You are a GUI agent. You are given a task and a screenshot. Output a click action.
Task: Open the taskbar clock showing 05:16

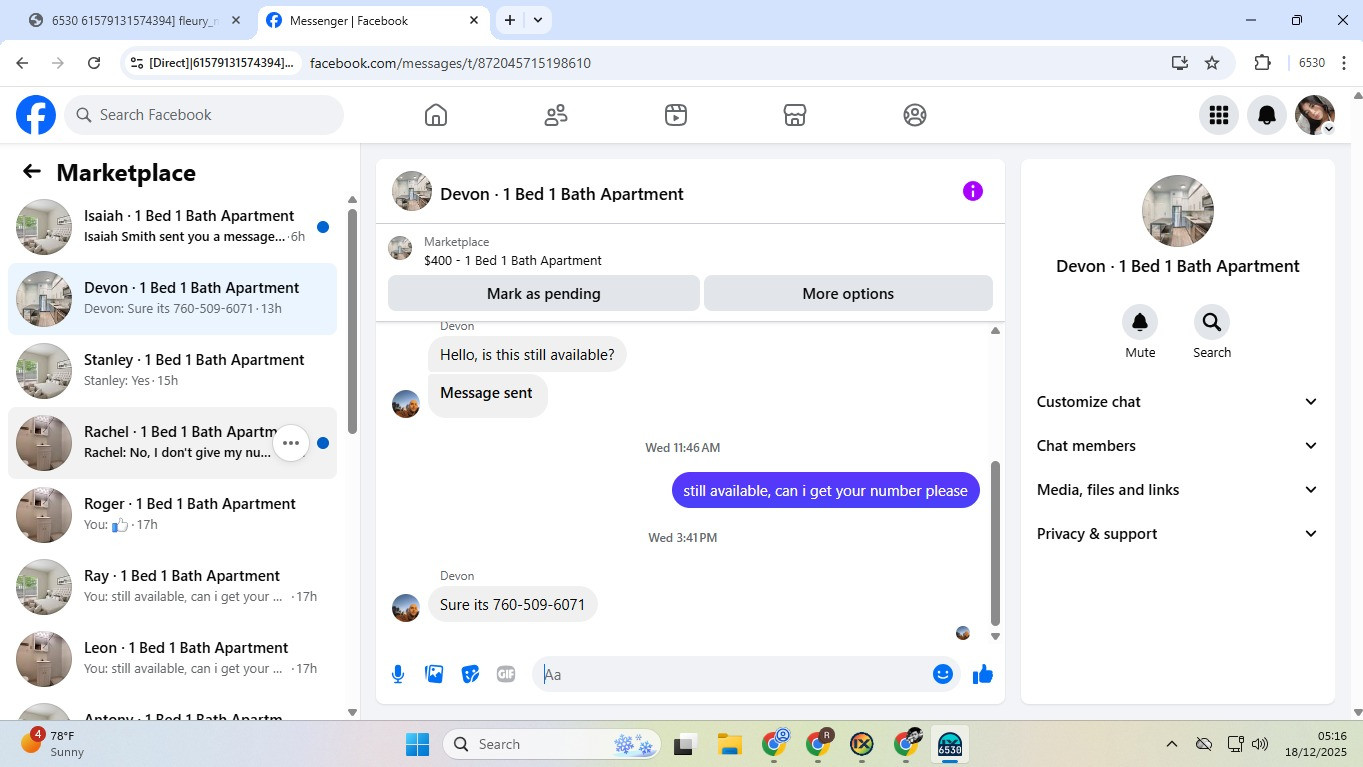pyautogui.click(x=1317, y=744)
